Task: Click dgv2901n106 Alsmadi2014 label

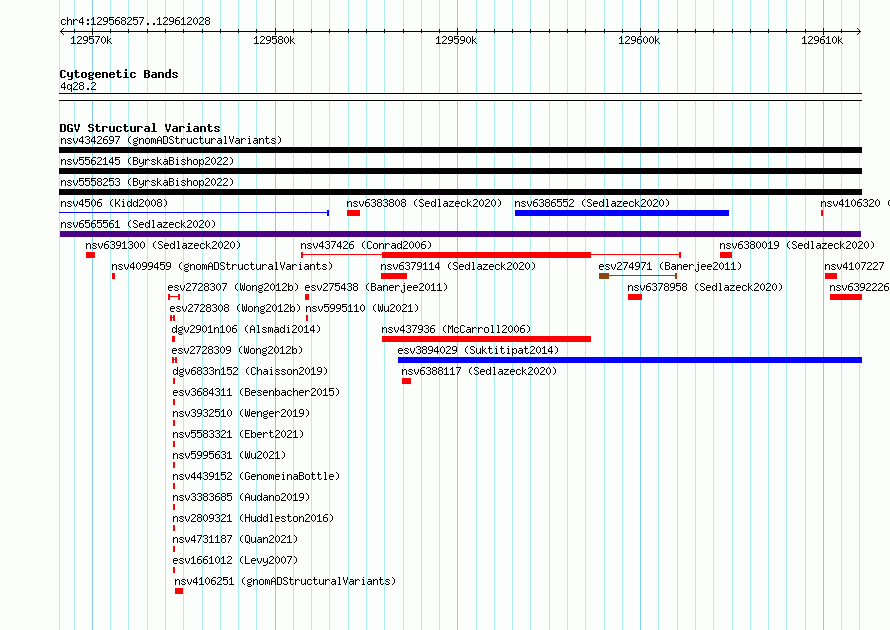Action: tap(246, 329)
